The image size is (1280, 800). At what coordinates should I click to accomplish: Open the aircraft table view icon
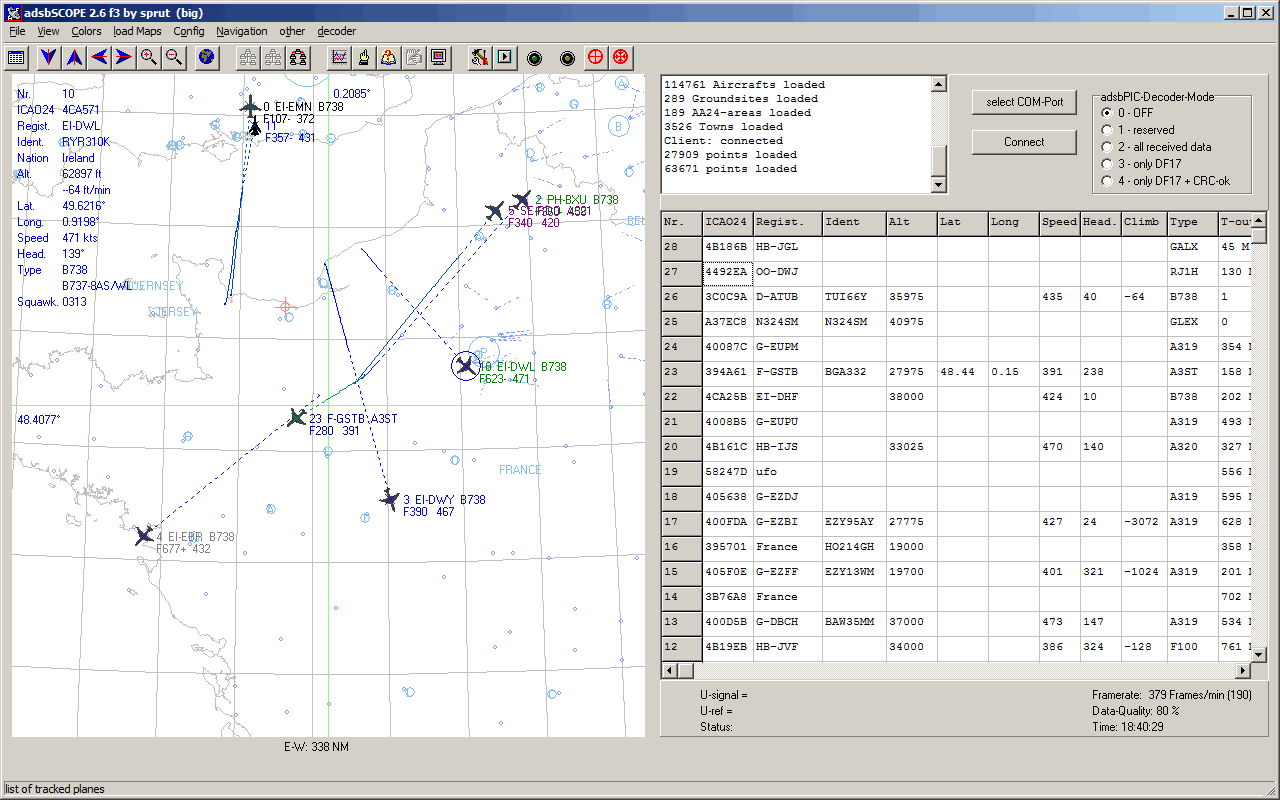16,57
